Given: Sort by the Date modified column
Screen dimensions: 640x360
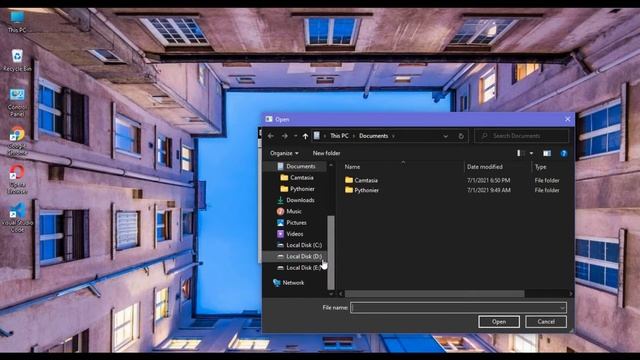Looking at the screenshot, I should click(484, 167).
